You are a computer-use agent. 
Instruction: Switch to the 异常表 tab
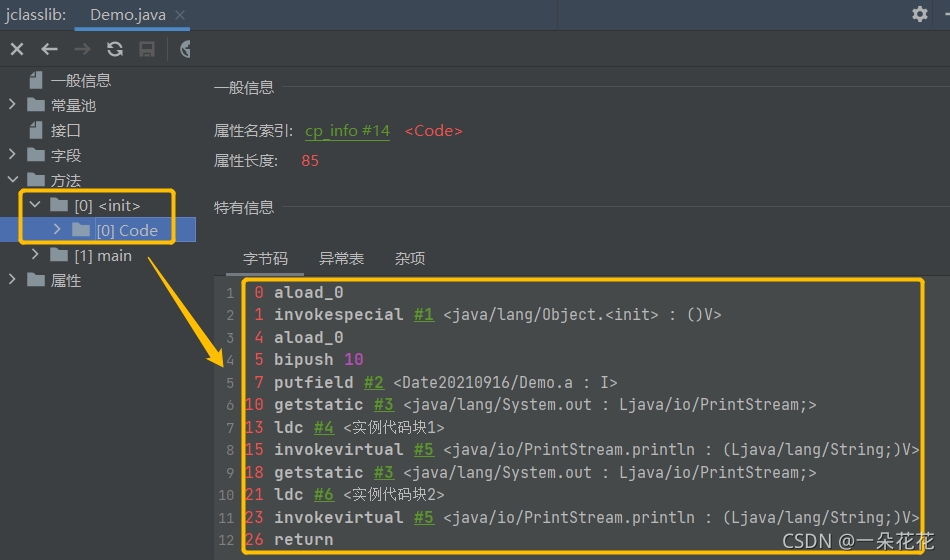[341, 259]
